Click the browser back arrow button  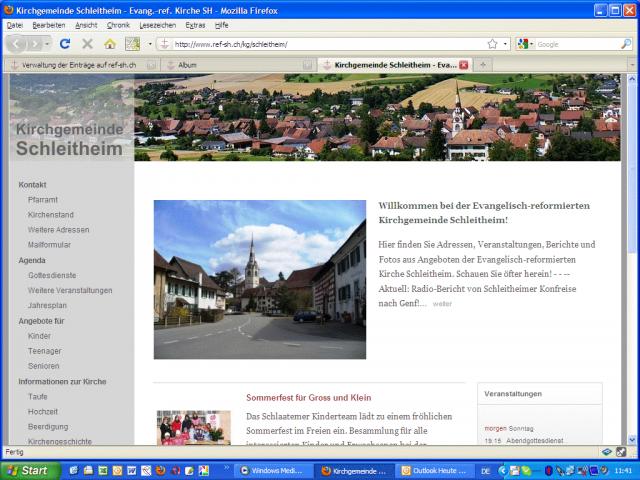click(17, 44)
